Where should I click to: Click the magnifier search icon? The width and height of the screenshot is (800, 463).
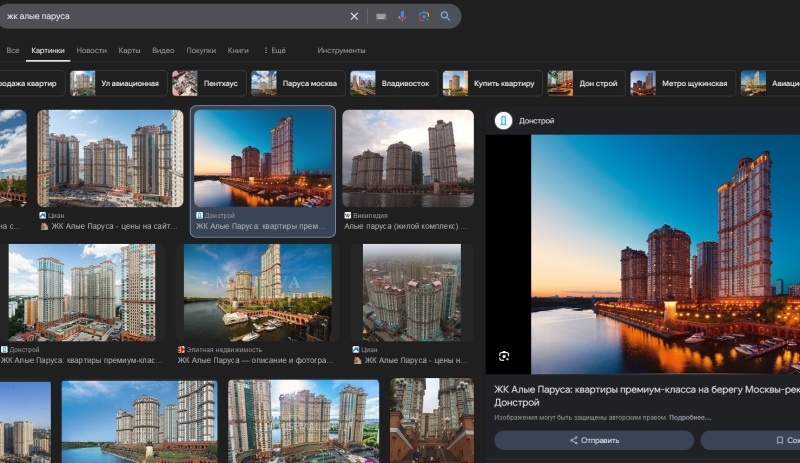pyautogui.click(x=445, y=16)
